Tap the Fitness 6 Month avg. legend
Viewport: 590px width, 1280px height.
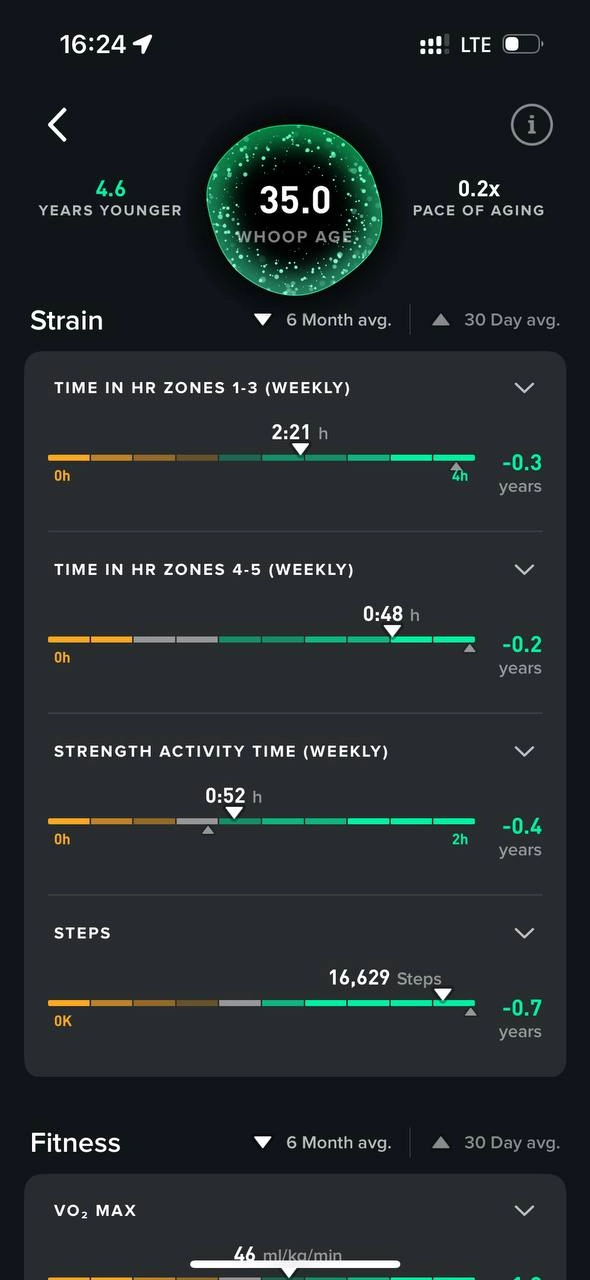[323, 1142]
